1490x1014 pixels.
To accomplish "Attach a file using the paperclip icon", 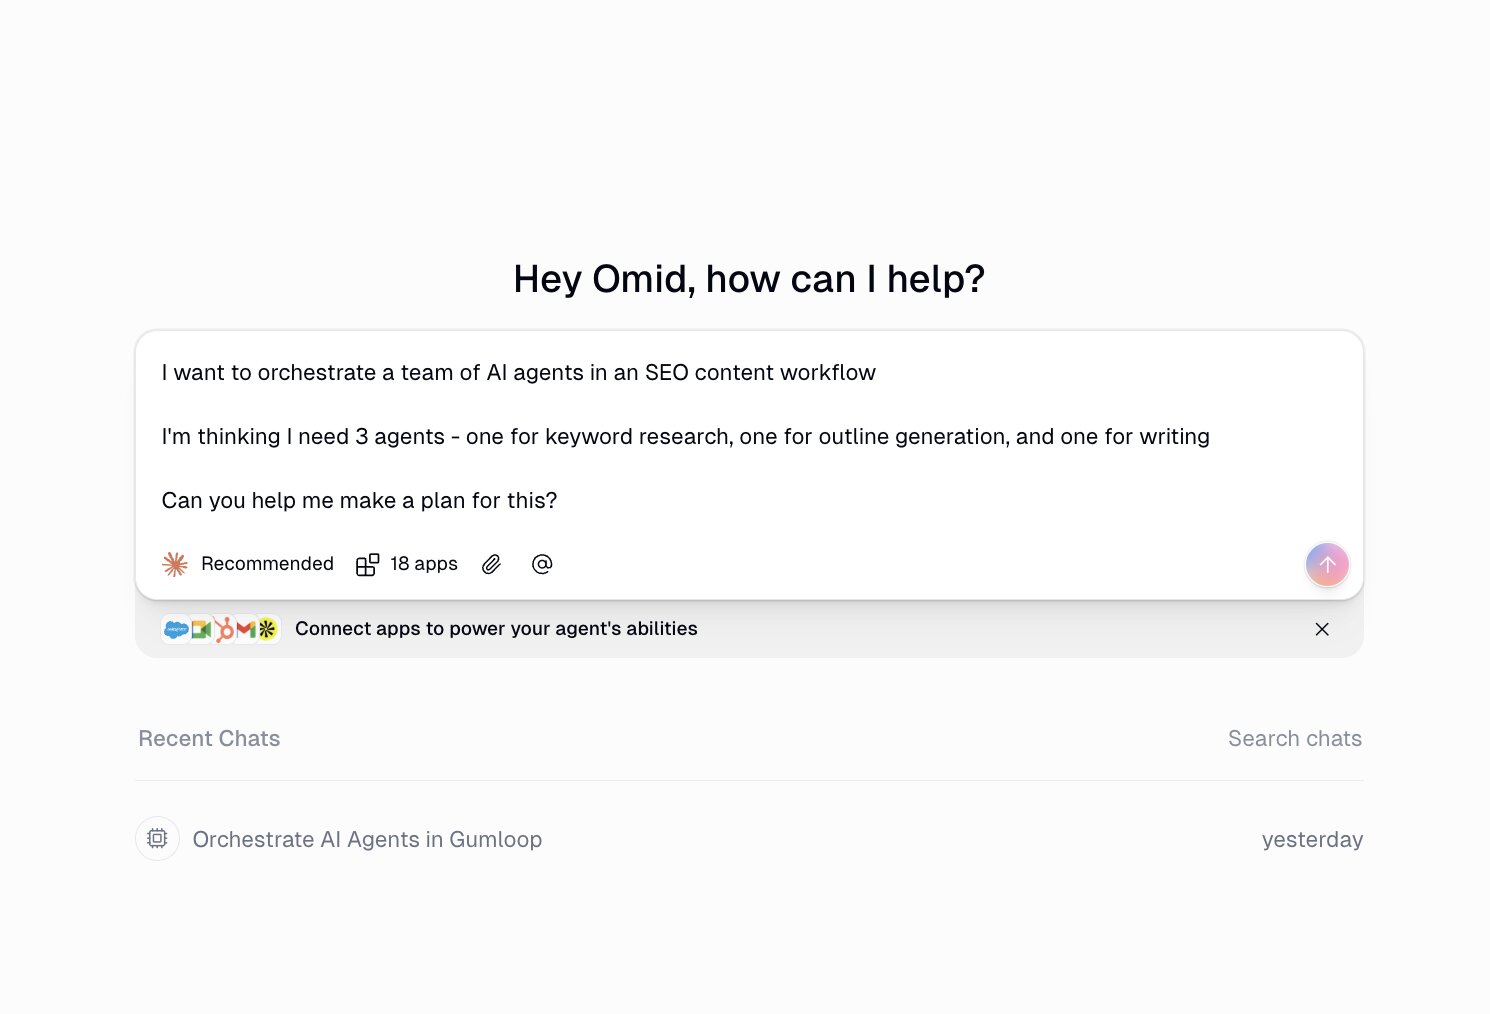I will click(491, 564).
